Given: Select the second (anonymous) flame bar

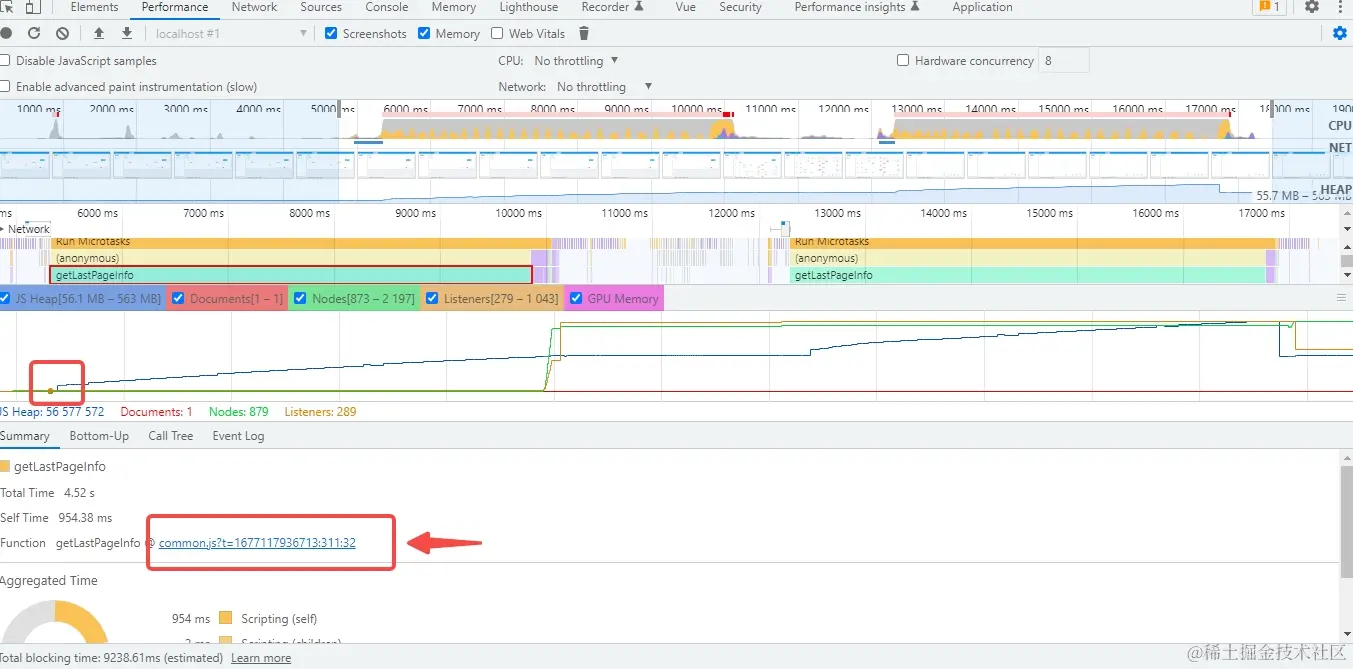Looking at the screenshot, I should (x=1027, y=258).
